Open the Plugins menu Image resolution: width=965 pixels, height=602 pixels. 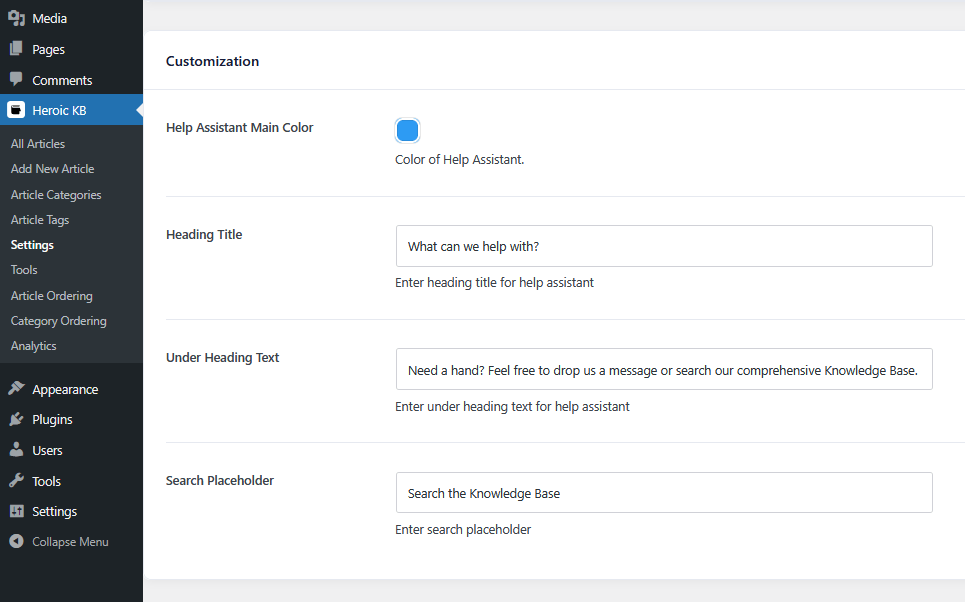coord(71,419)
